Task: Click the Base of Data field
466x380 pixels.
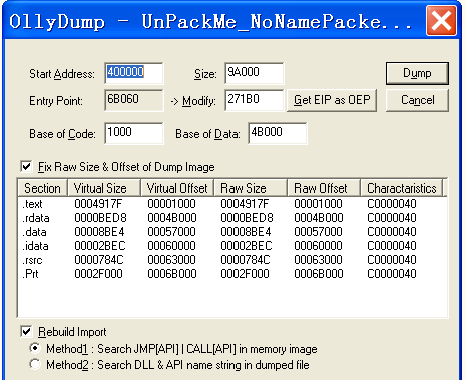Action: [278, 133]
